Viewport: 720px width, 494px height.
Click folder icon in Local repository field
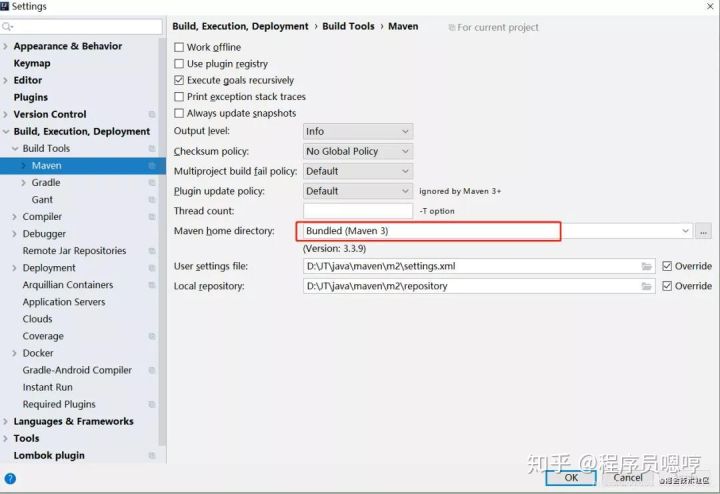(647, 286)
